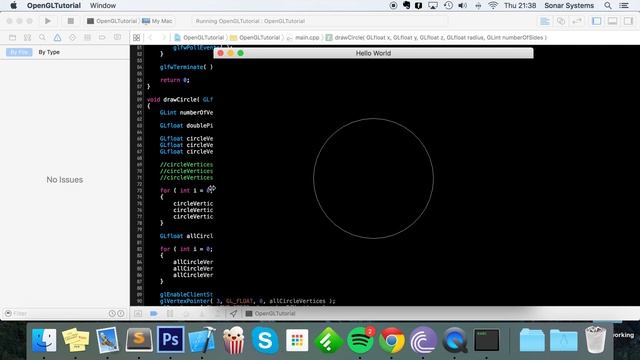Image resolution: width=640 pixels, height=360 pixels.
Task: Click simulate location arrow in debug bar
Action: pos(233,313)
